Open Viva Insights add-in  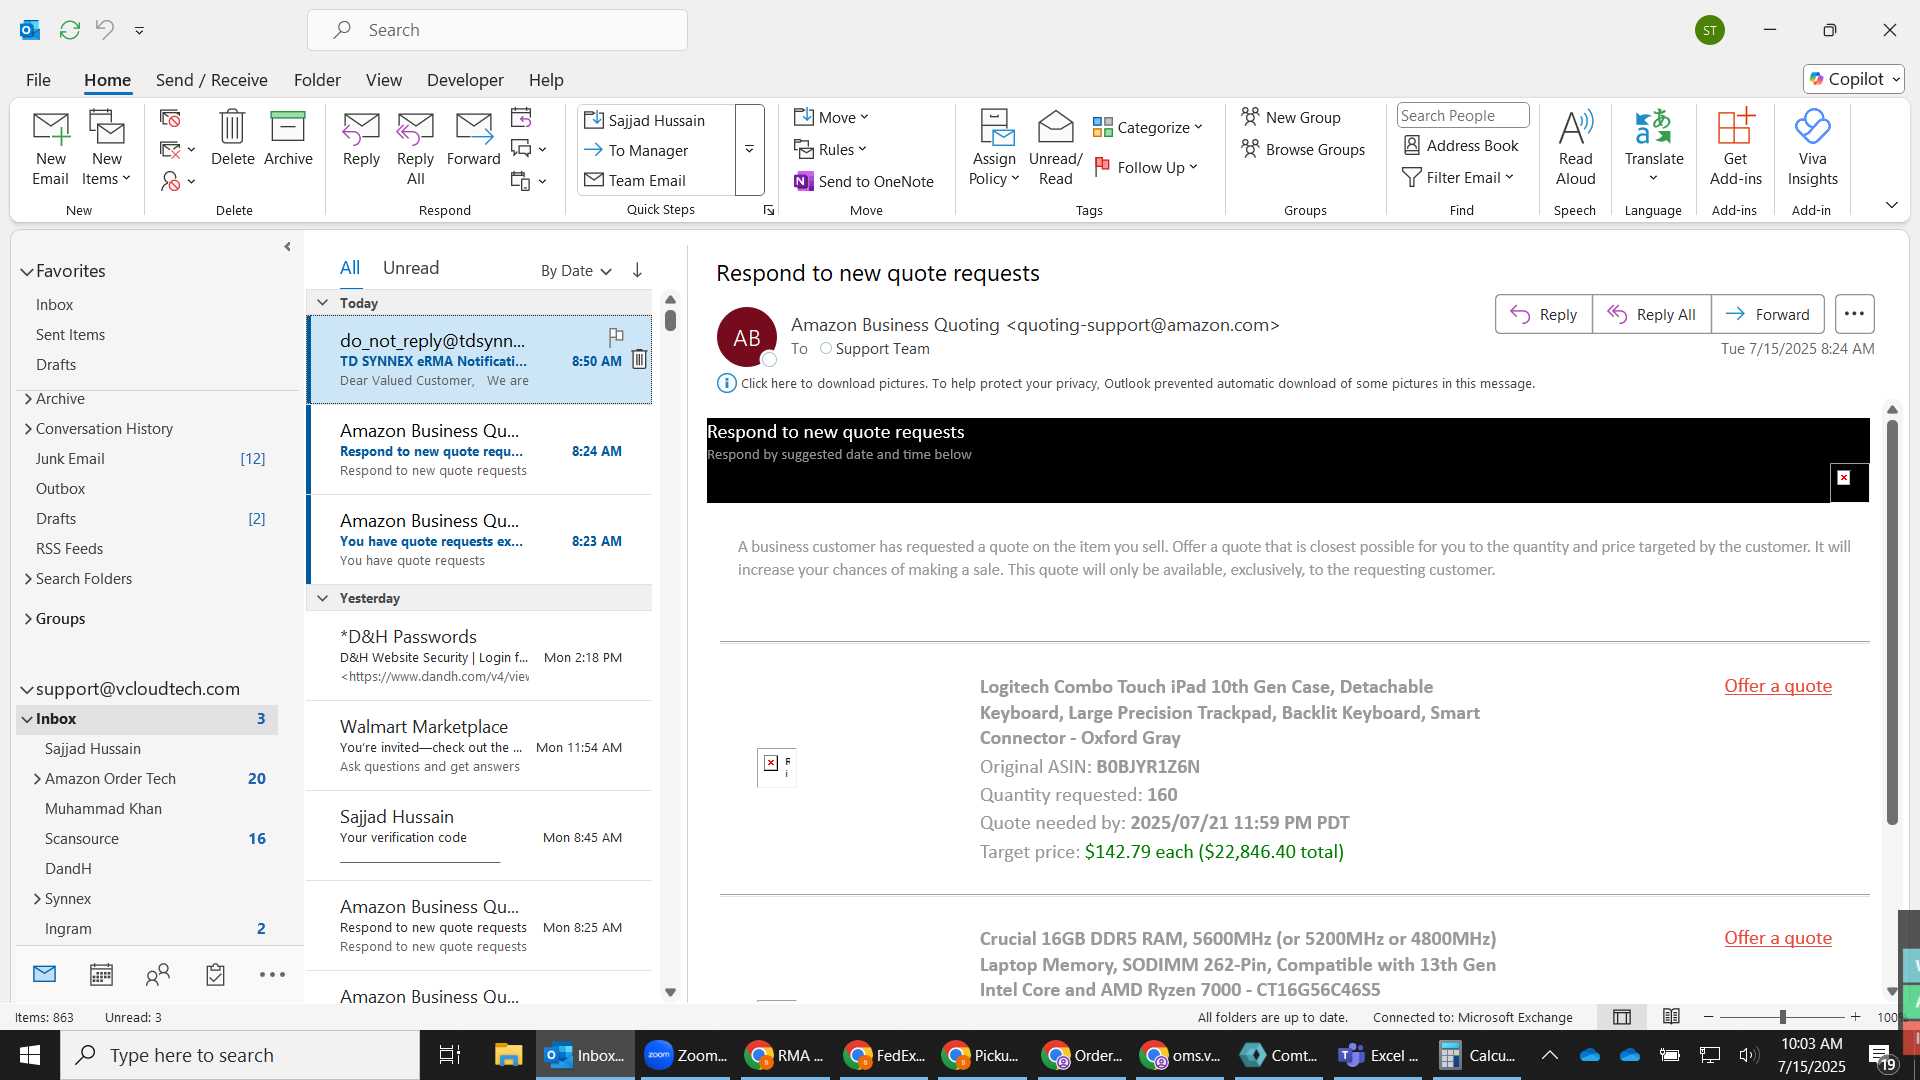[x=1812, y=148]
